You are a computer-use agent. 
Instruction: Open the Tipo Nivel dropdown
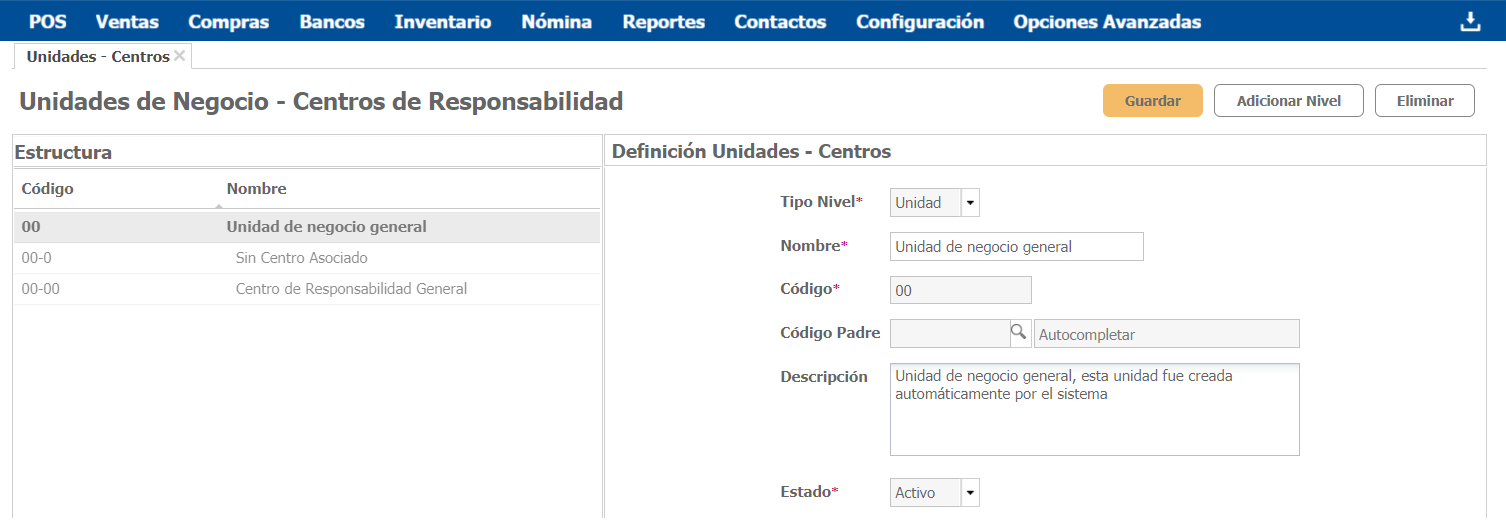969,203
